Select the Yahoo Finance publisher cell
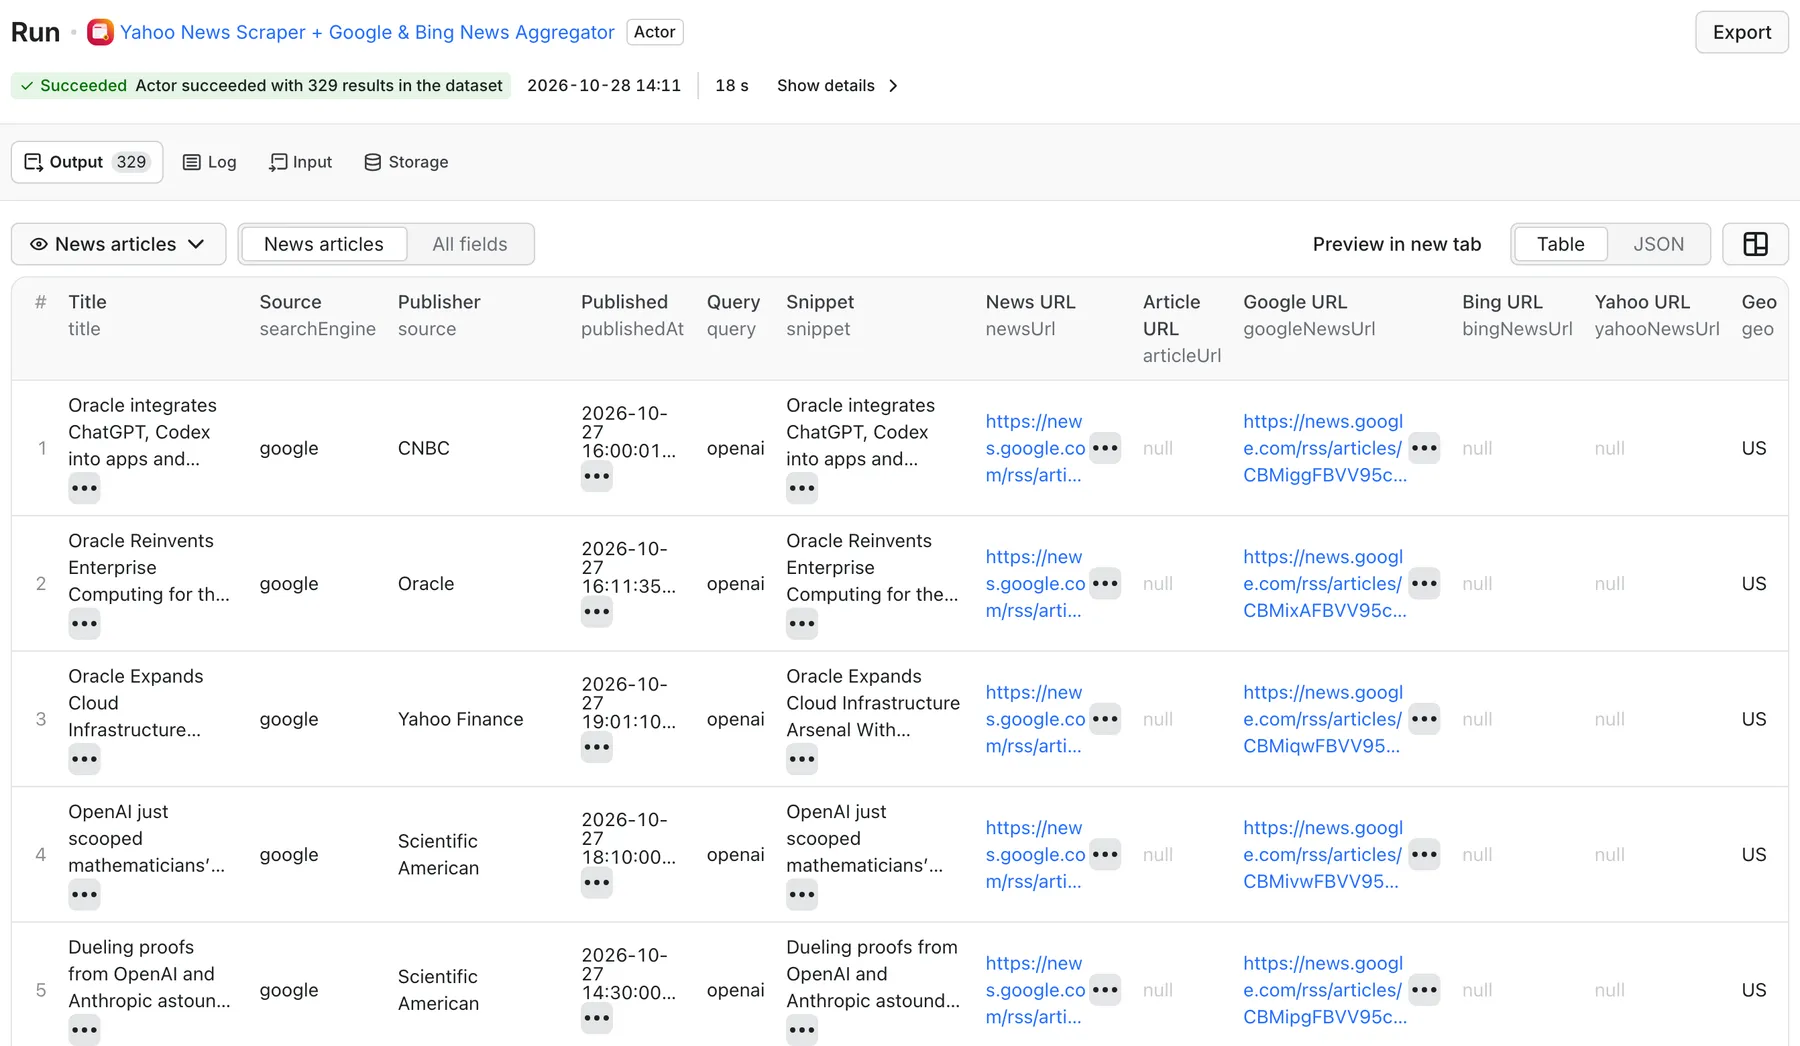The height and width of the screenshot is (1046, 1800). coord(460,719)
